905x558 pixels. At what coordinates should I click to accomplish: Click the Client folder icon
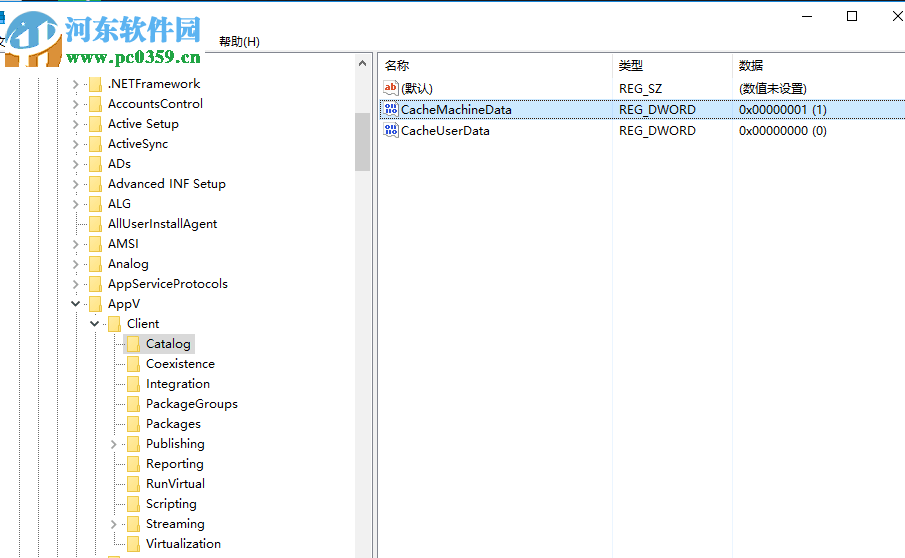pos(115,324)
